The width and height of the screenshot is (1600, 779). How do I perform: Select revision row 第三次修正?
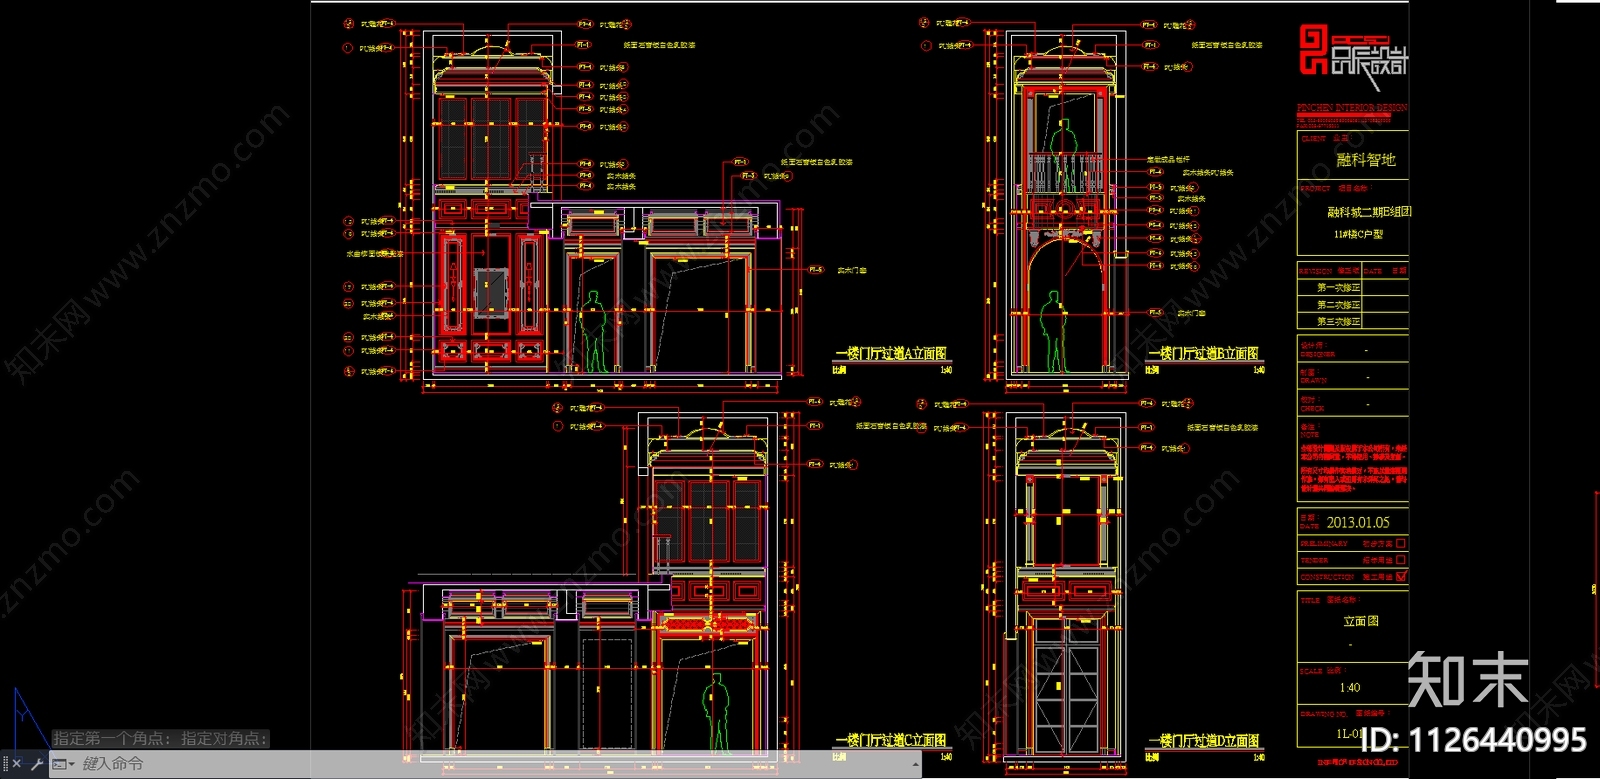(x=1338, y=322)
